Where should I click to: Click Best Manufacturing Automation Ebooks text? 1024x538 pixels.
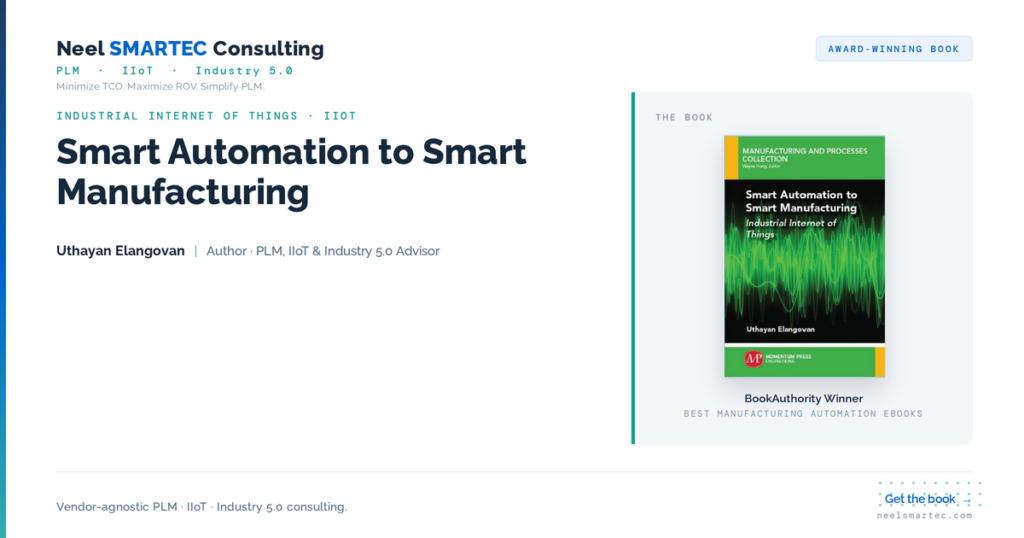pos(803,414)
